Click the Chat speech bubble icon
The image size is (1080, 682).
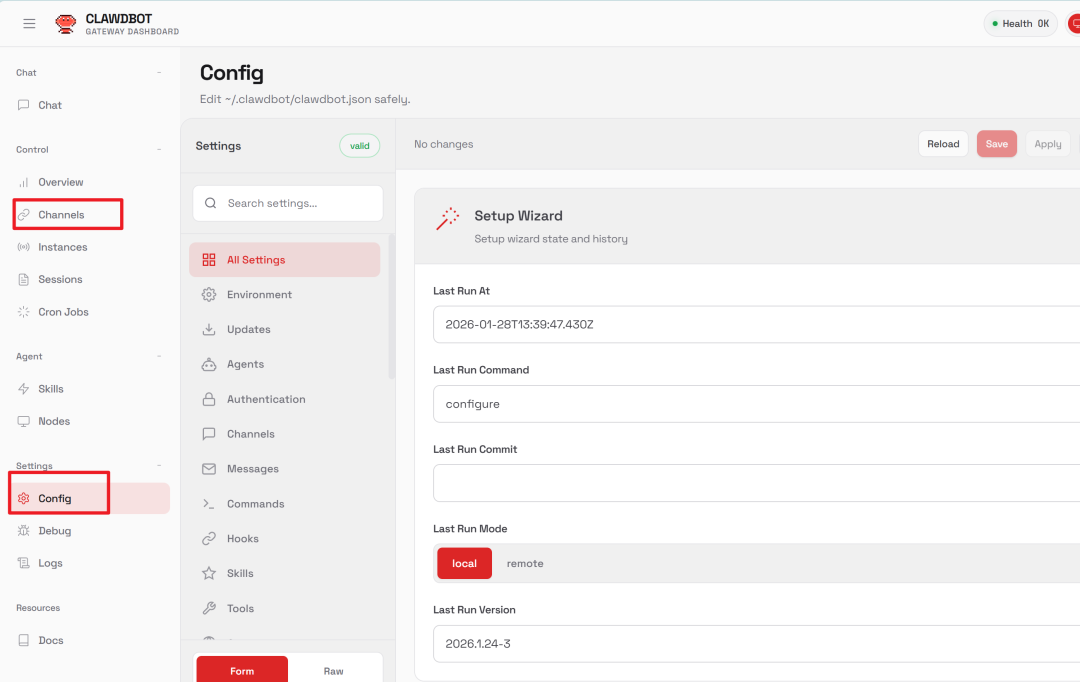pos(23,105)
